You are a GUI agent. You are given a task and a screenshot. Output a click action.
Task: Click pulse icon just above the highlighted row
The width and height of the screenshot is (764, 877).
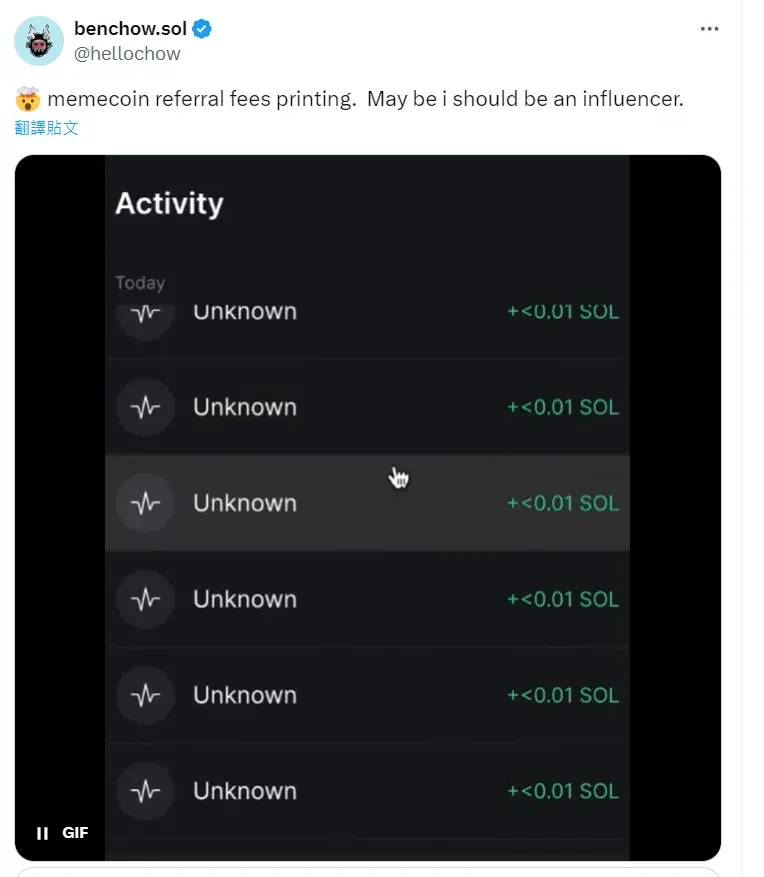pos(146,407)
